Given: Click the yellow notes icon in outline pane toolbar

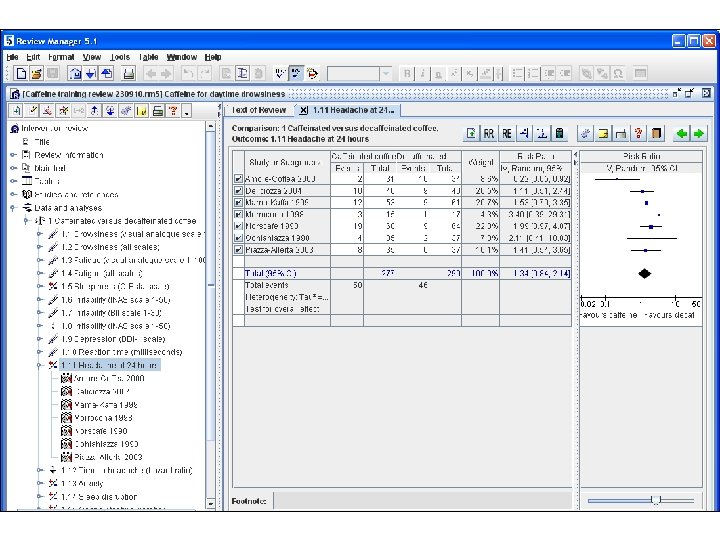Looking at the screenshot, I should 141,111.
